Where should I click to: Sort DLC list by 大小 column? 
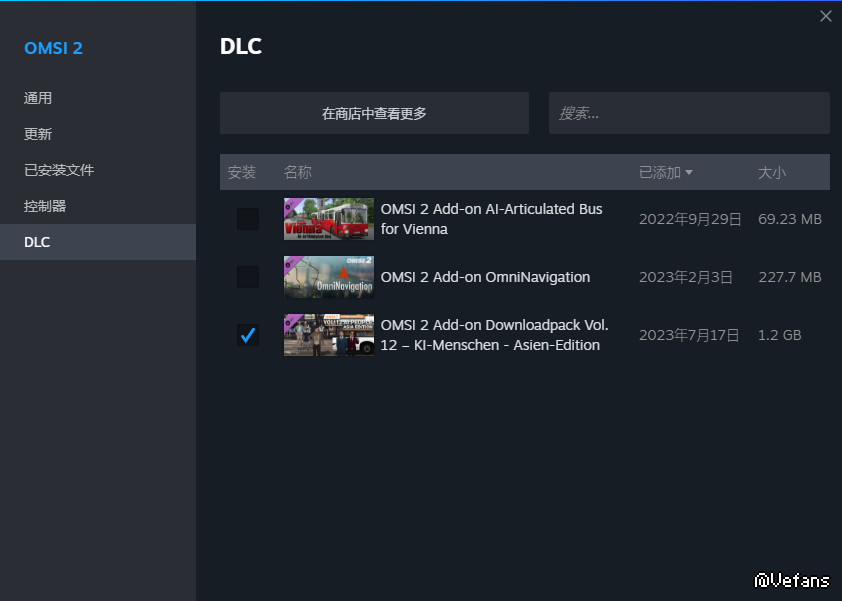772,172
